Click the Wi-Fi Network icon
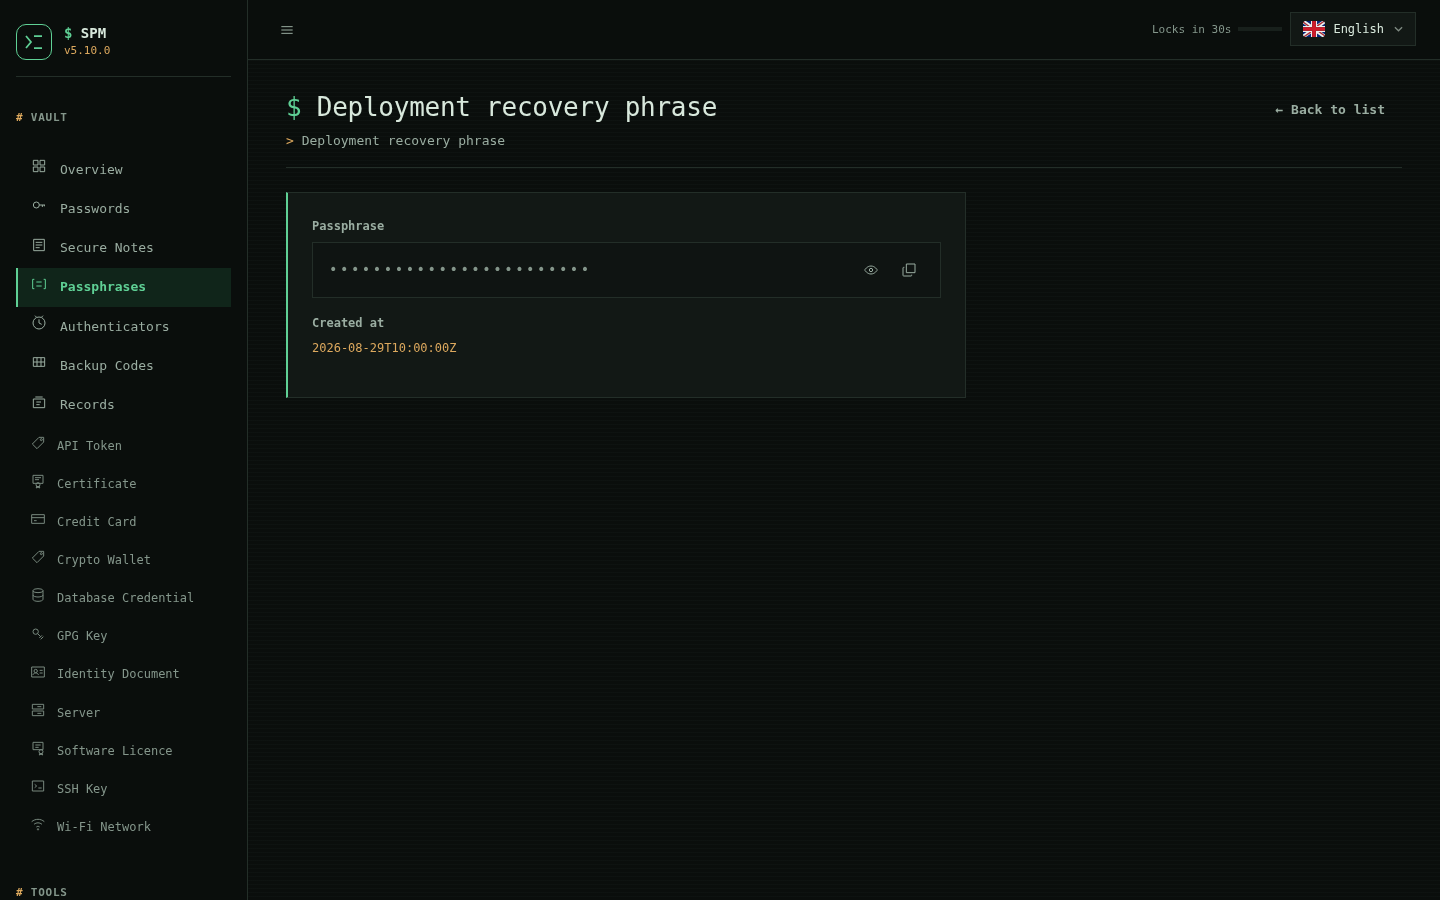This screenshot has width=1440, height=900. (38, 824)
